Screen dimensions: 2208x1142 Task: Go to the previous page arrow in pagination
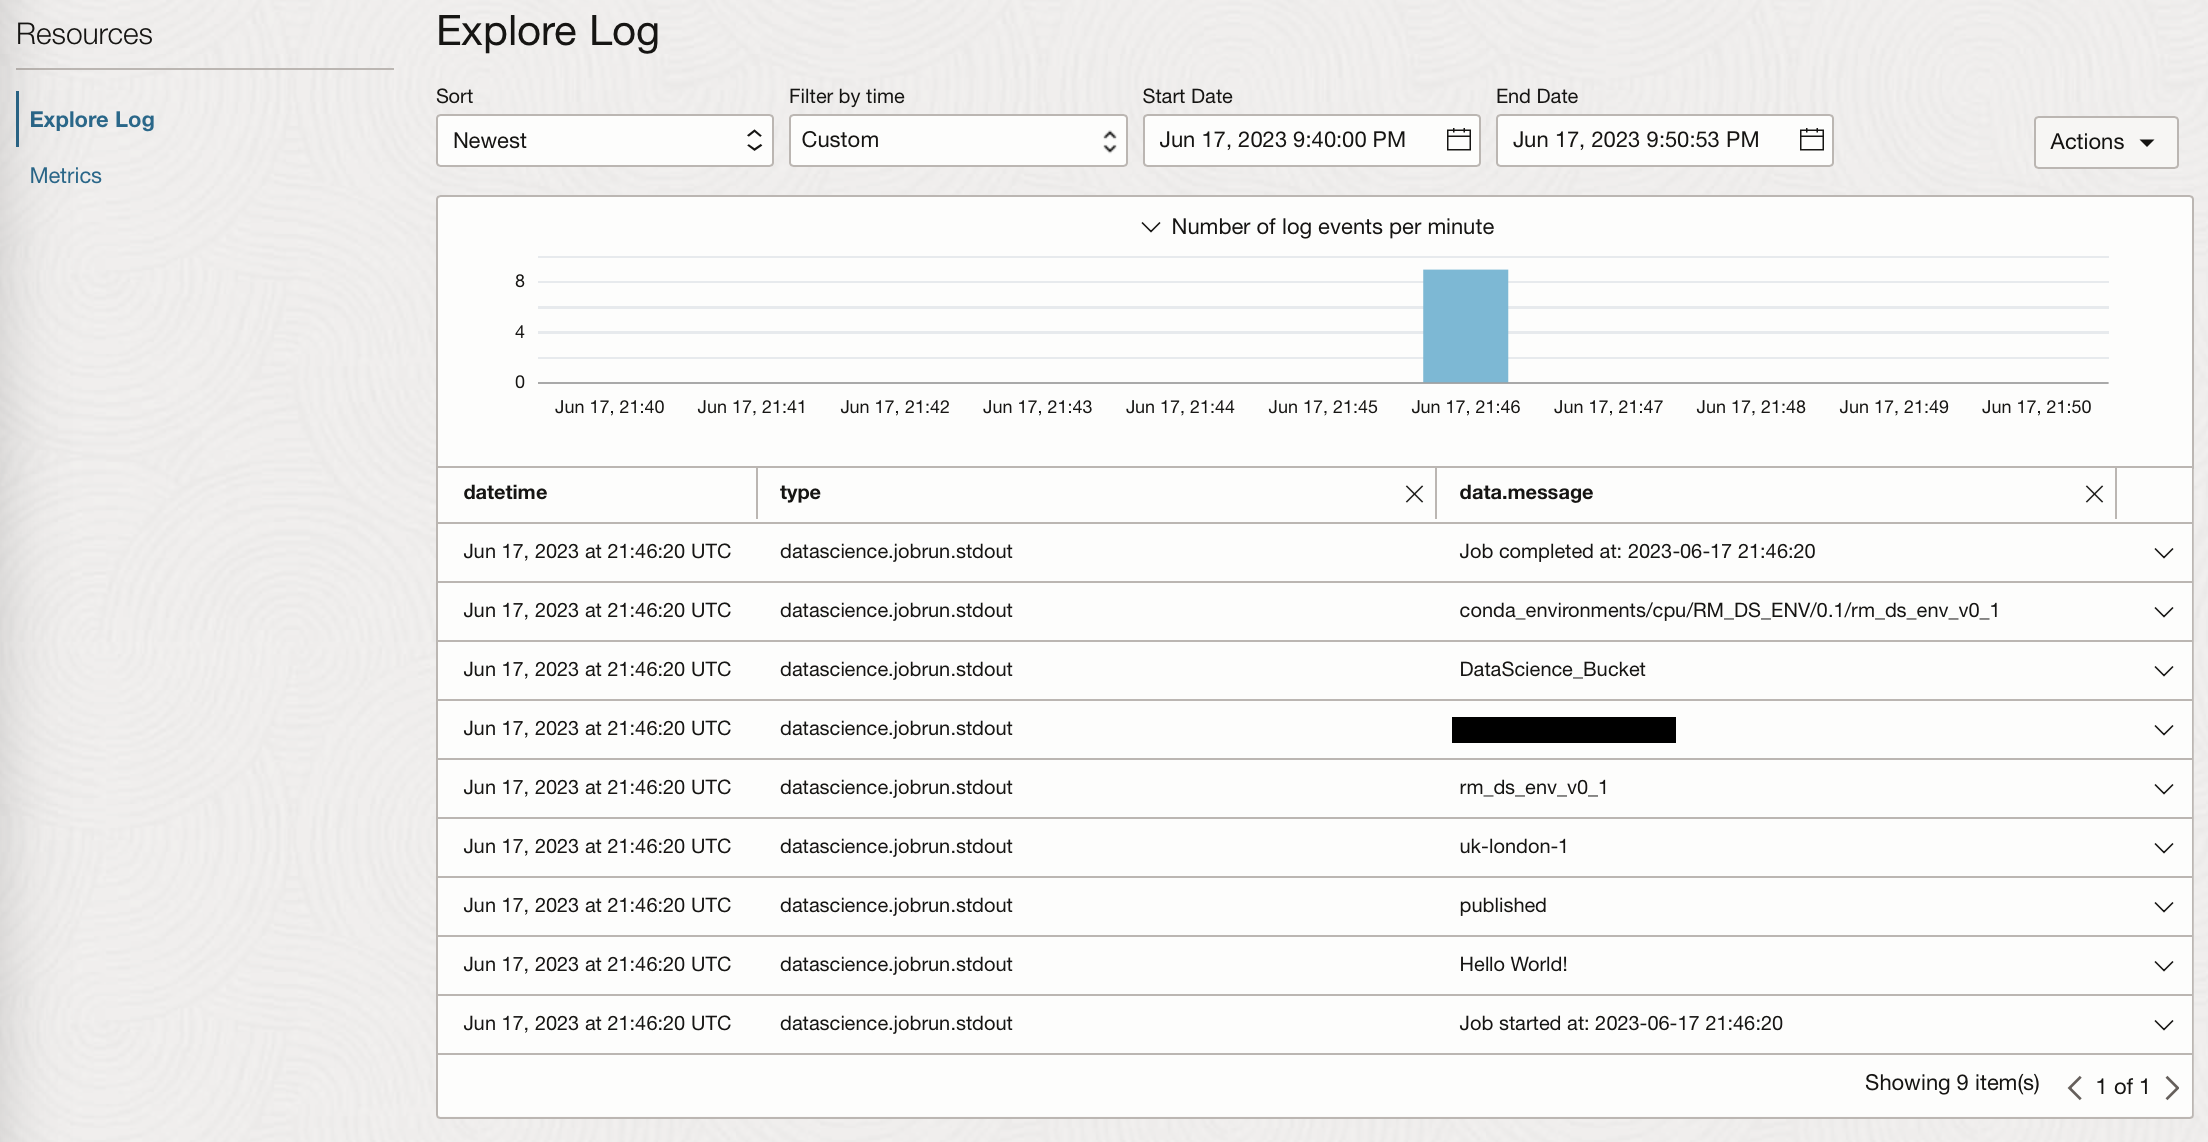[2075, 1087]
